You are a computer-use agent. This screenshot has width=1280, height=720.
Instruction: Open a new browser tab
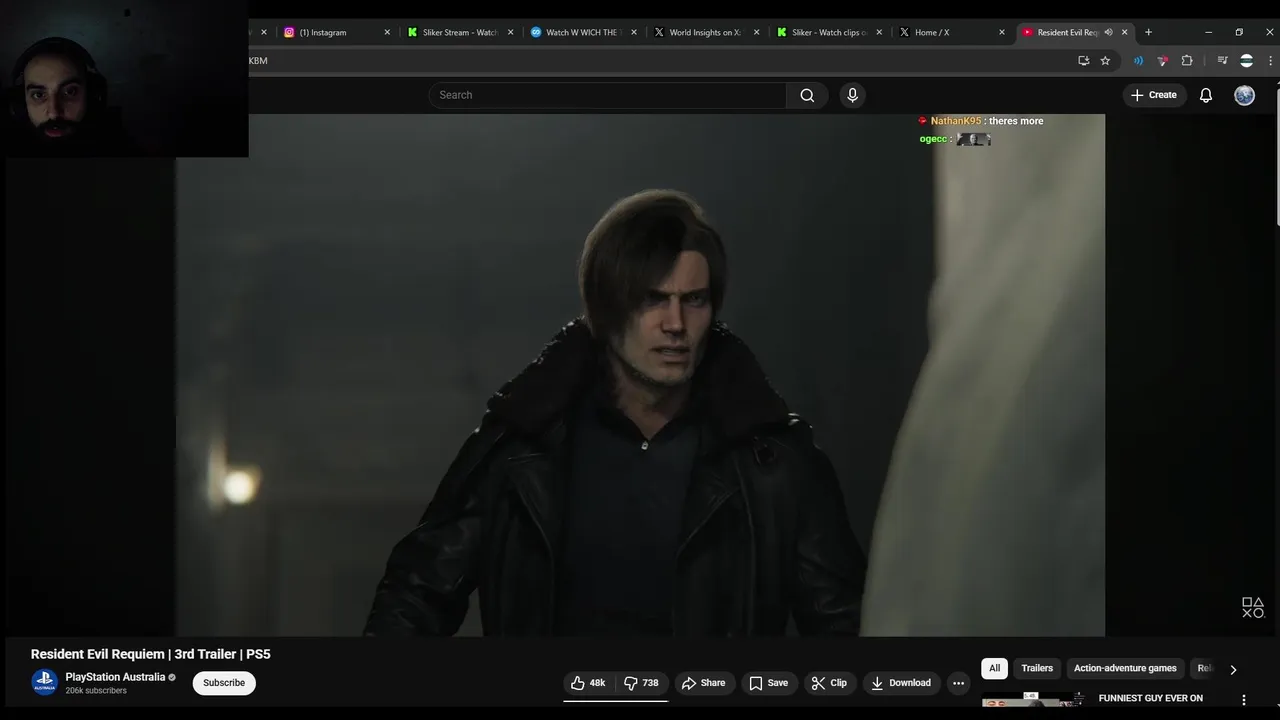point(1148,32)
